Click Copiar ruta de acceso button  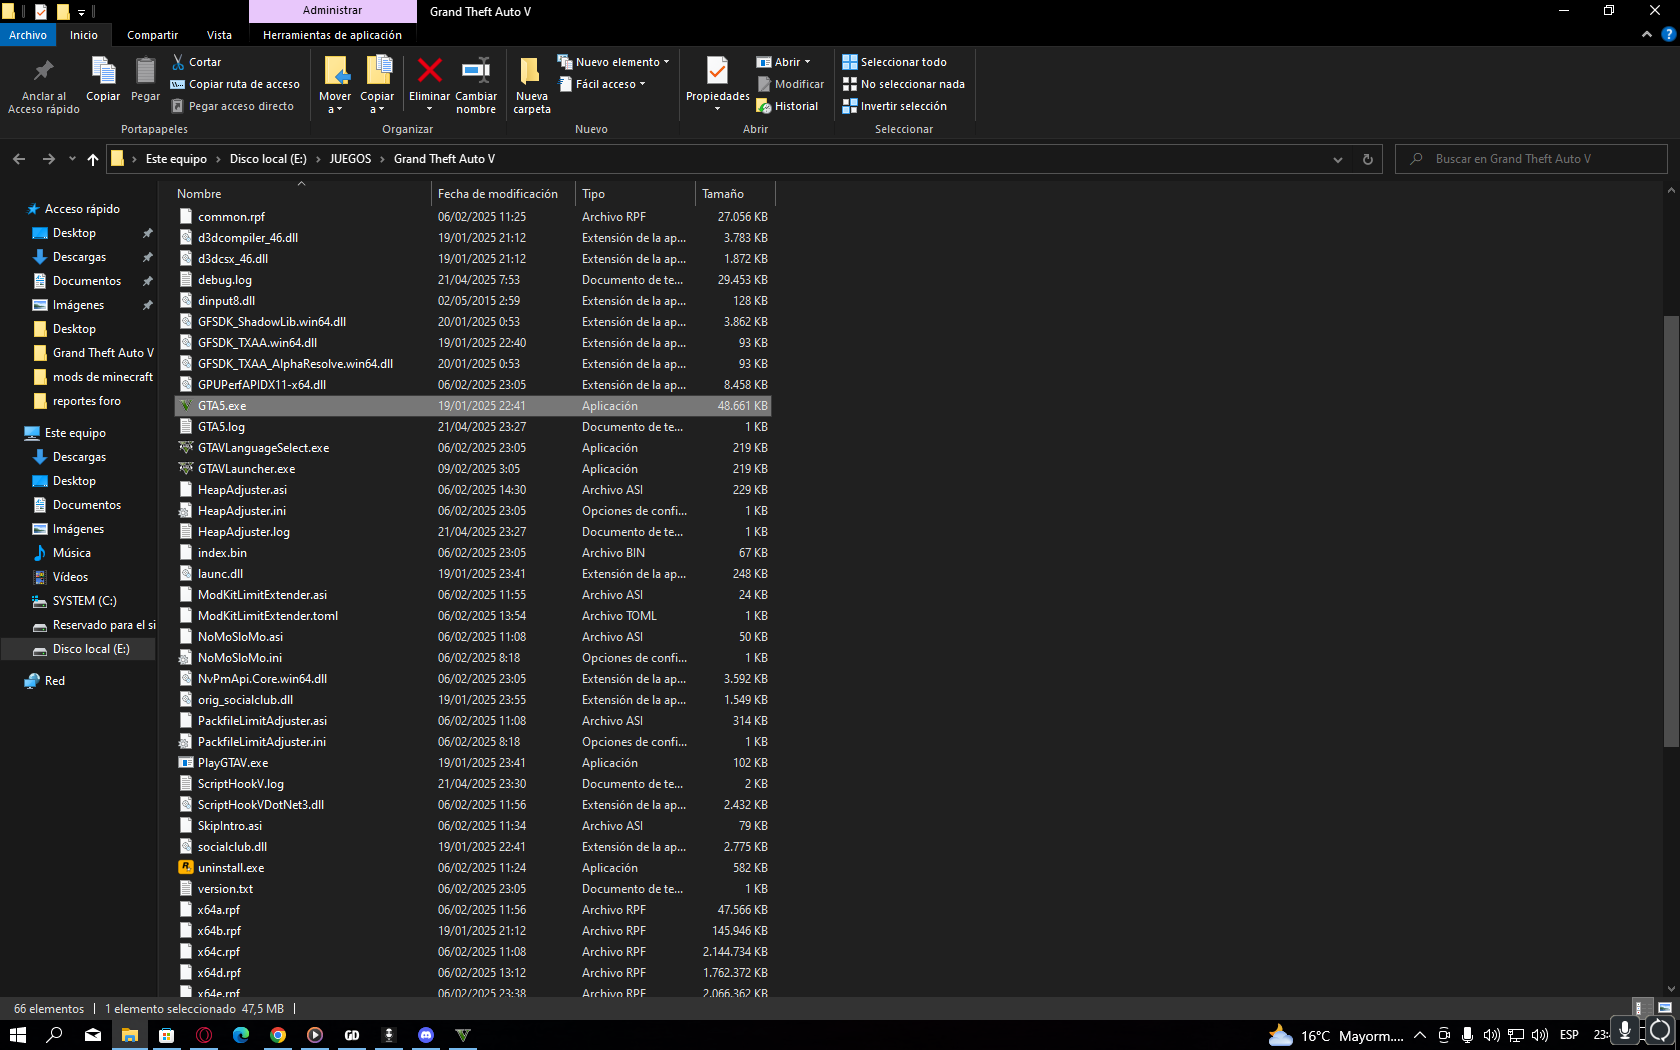pos(236,84)
